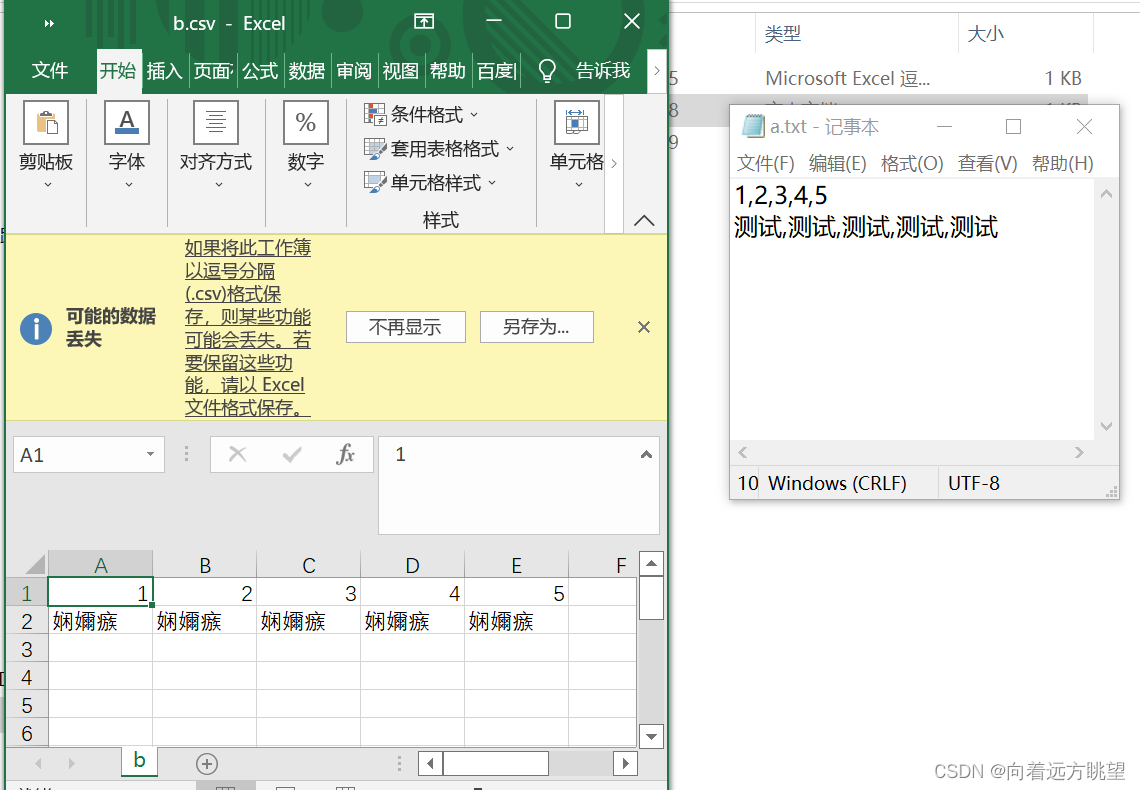The height and width of the screenshot is (790, 1140).
Task: Collapse the ribbon using the chevron
Action: [644, 220]
